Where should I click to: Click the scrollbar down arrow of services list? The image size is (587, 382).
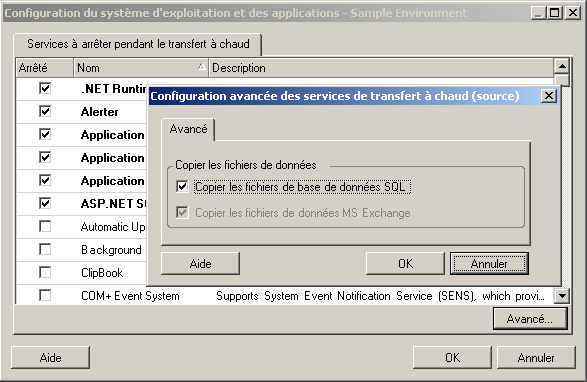[562, 296]
